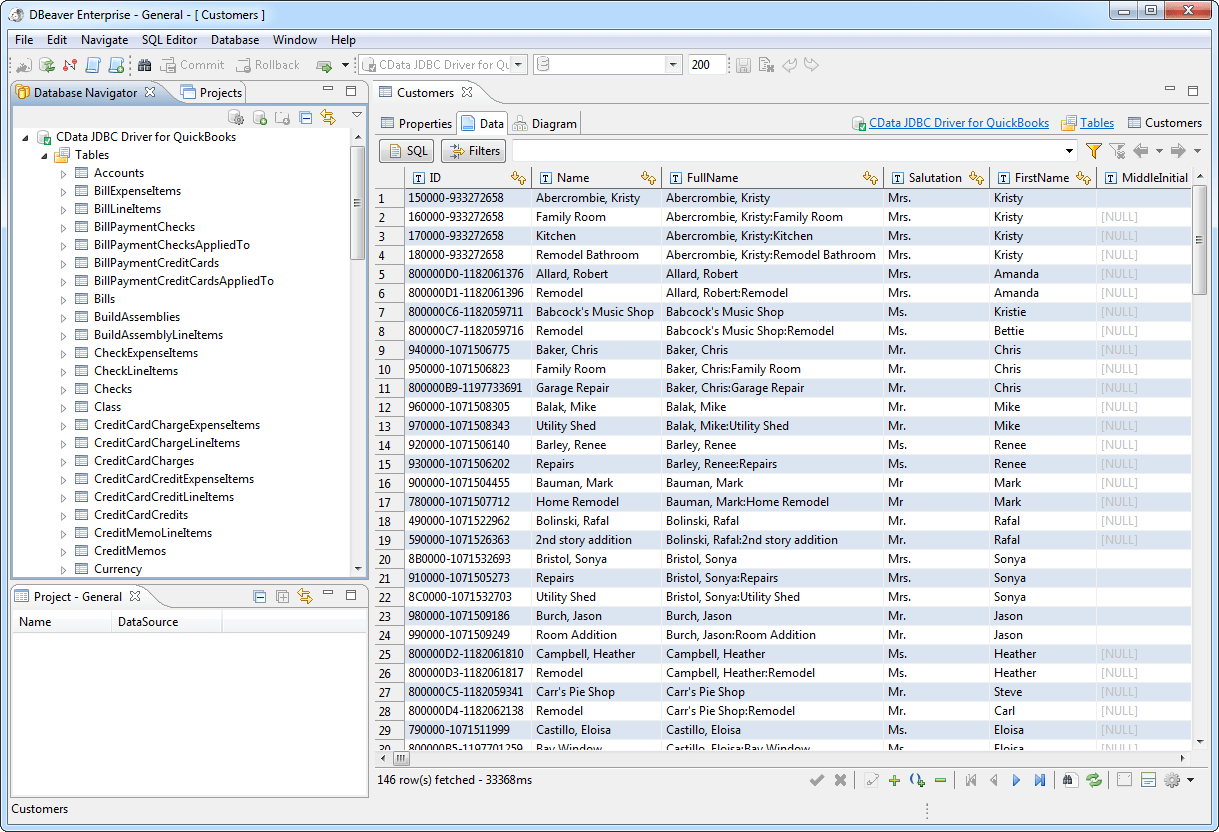Click the filter funnel icon above the data grid
Image resolution: width=1219 pixels, height=832 pixels.
[1093, 150]
